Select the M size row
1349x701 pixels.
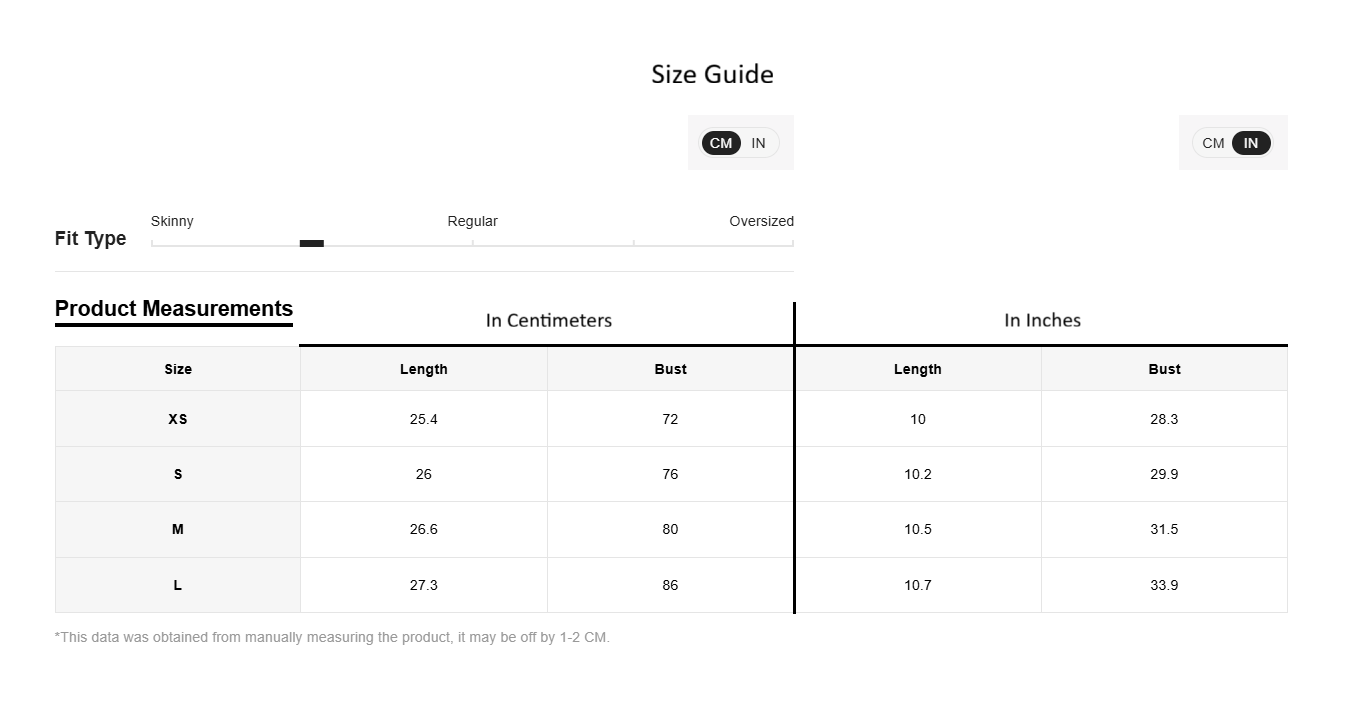point(671,529)
